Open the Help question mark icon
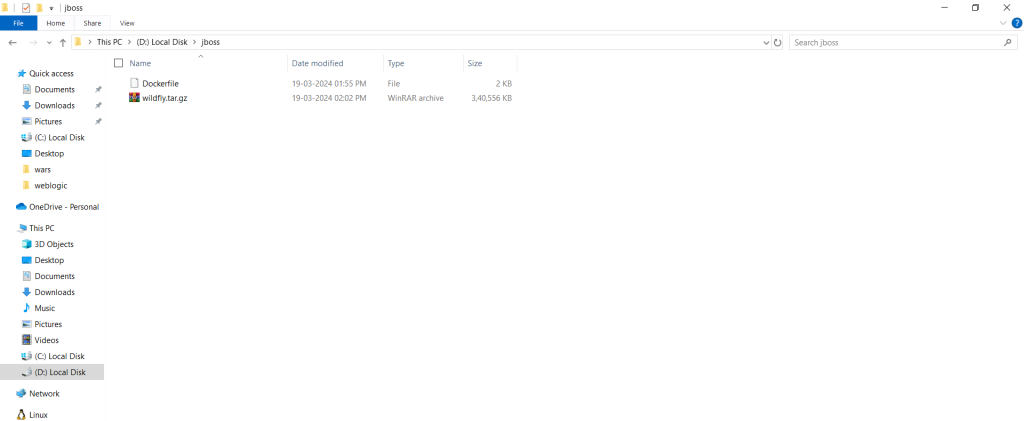 pos(1016,23)
